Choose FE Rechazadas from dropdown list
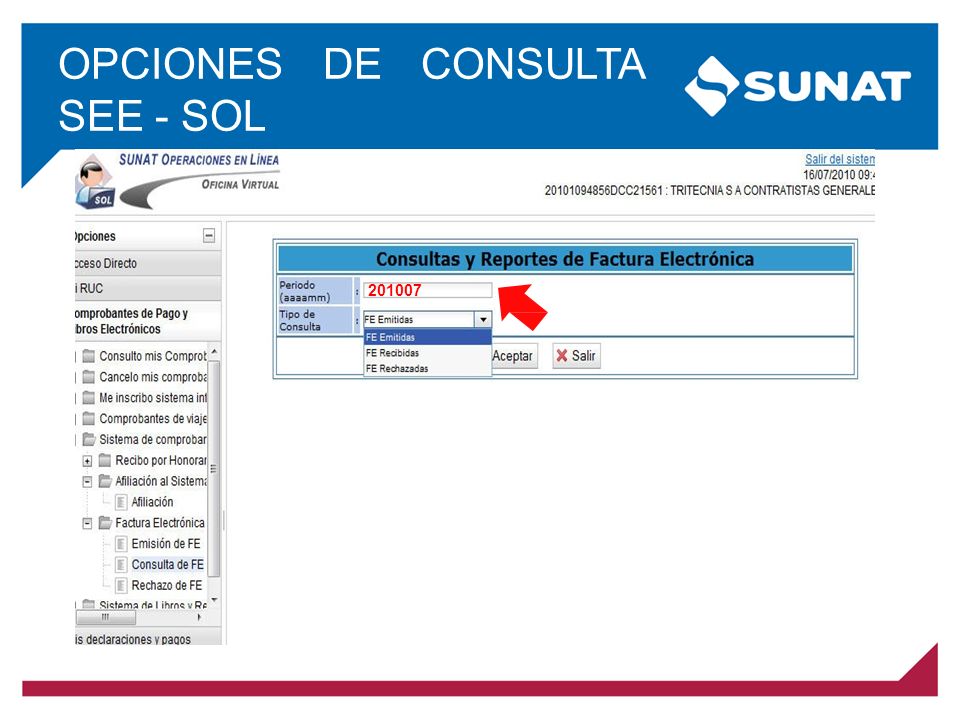 pyautogui.click(x=427, y=369)
